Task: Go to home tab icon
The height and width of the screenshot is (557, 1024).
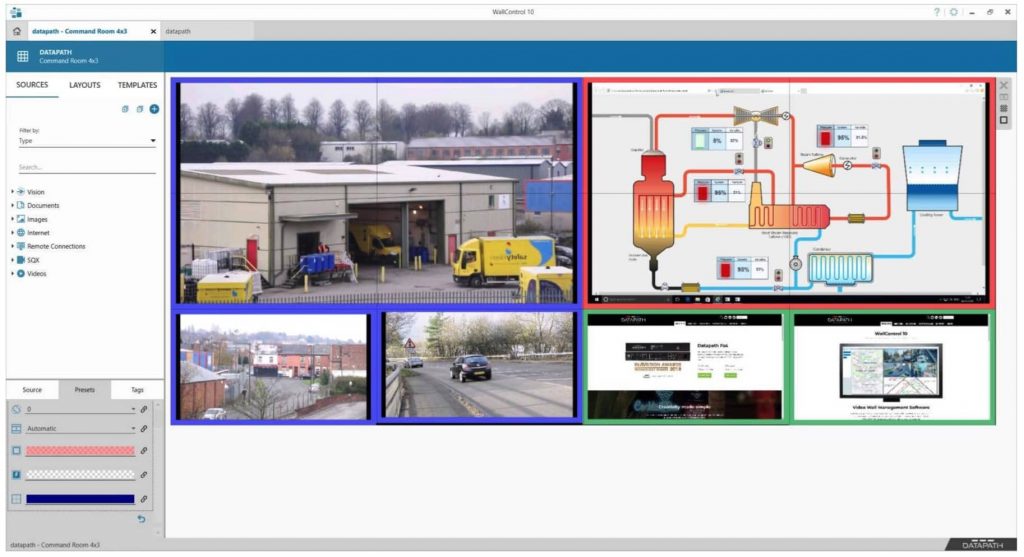Action: pyautogui.click(x=17, y=31)
